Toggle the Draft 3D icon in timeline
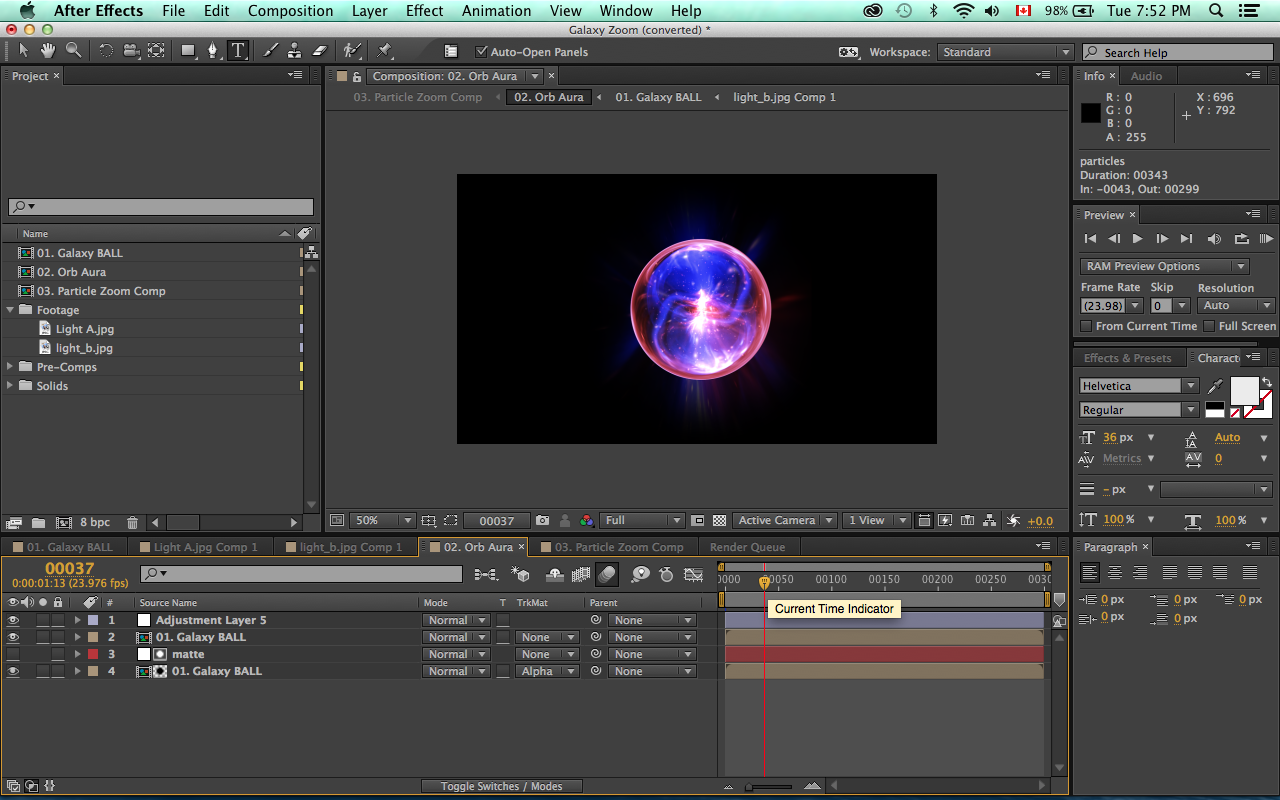The image size is (1280, 800). point(520,574)
